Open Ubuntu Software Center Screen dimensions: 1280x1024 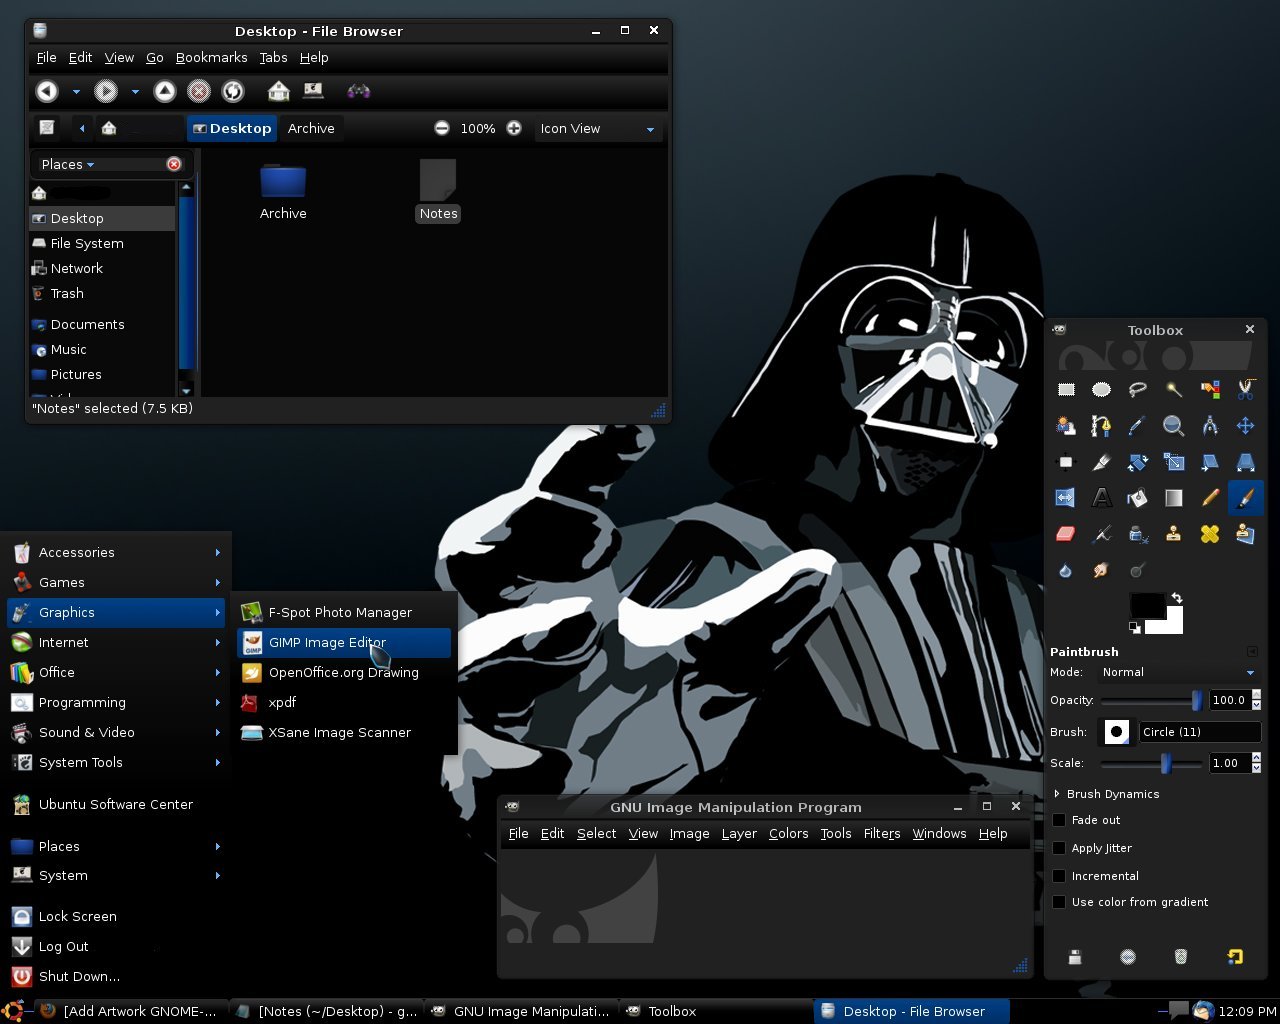(116, 804)
